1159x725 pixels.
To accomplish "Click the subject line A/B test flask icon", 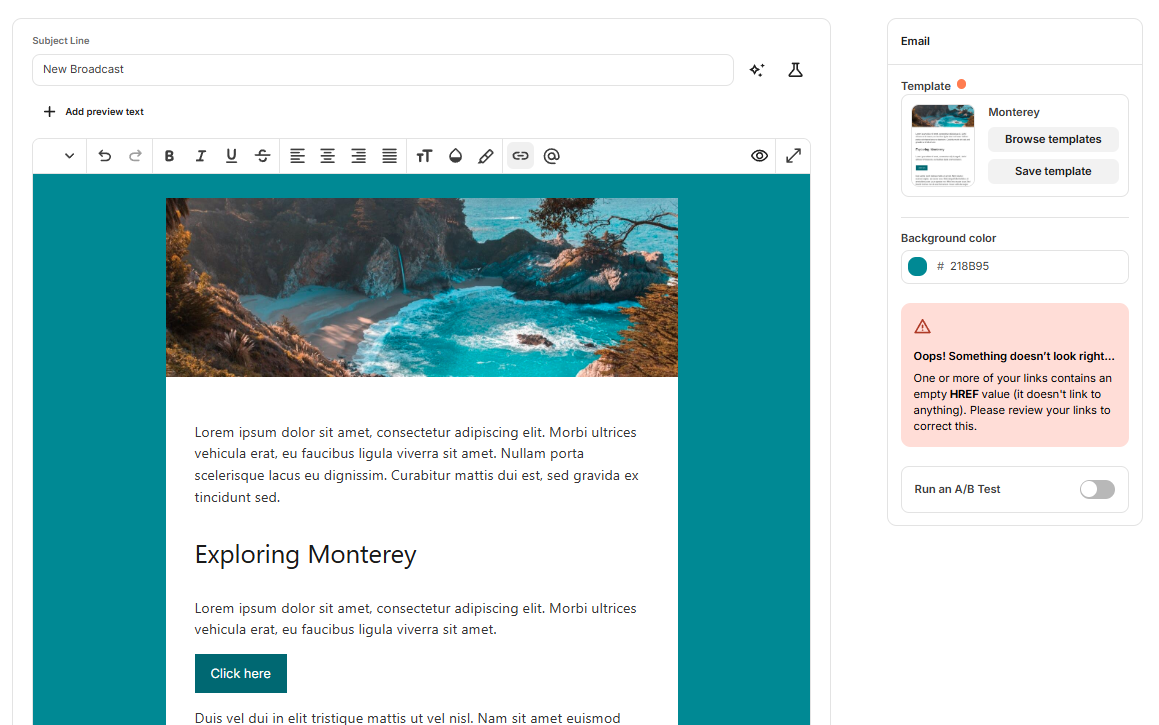I will 795,70.
